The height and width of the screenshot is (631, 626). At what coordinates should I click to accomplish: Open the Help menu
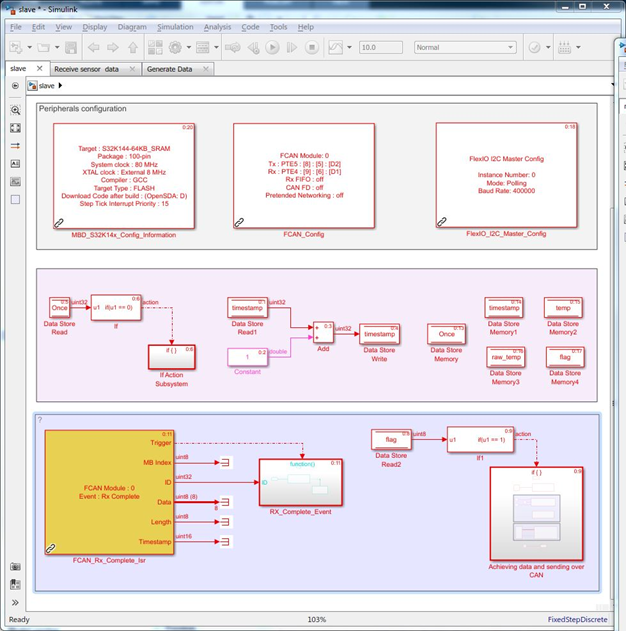coord(306,27)
